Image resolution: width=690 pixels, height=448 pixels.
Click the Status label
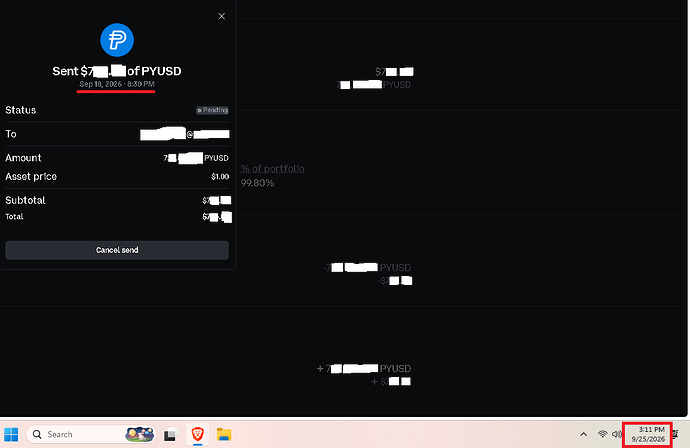21,110
